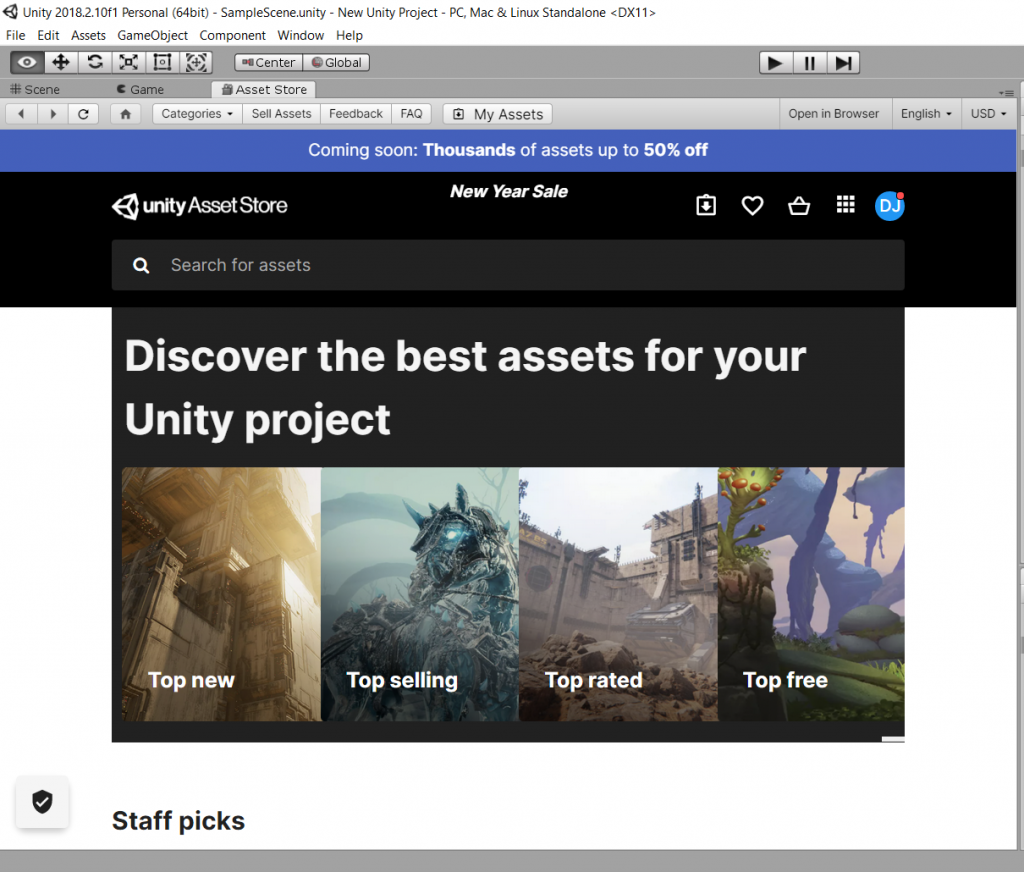This screenshot has height=872, width=1024.
Task: Go to Asset Store home page
Action: pyautogui.click(x=126, y=114)
